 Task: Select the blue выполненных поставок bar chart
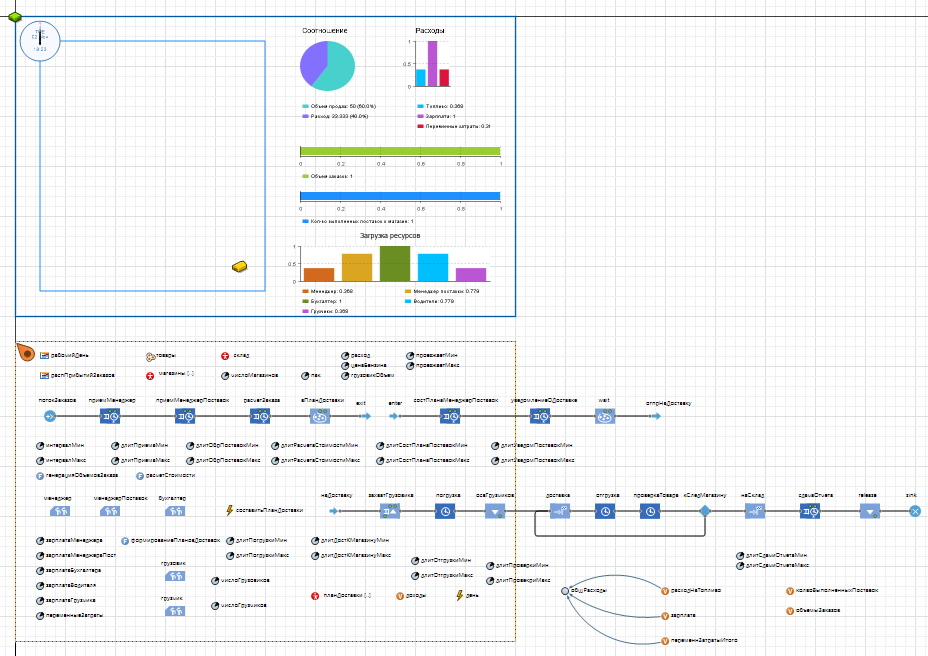401,196
